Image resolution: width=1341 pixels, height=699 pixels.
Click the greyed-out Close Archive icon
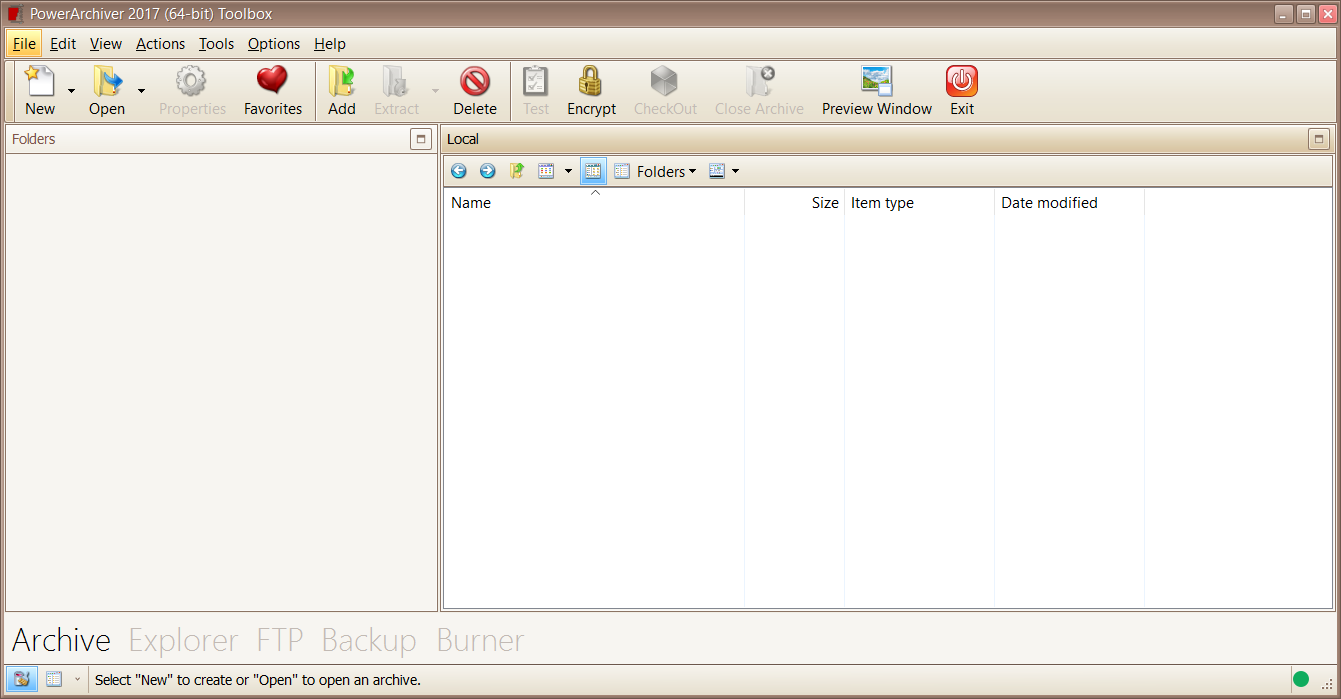[x=759, y=81]
